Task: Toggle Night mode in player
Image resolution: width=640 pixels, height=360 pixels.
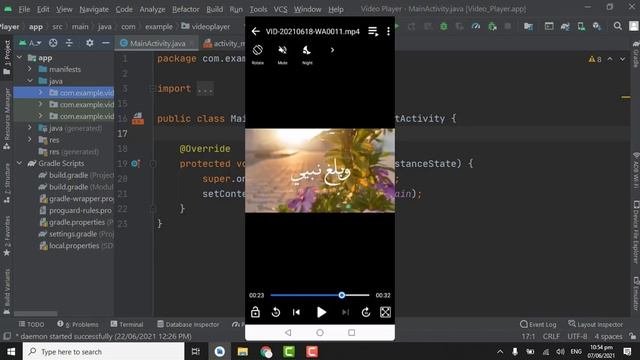Action: (x=307, y=50)
